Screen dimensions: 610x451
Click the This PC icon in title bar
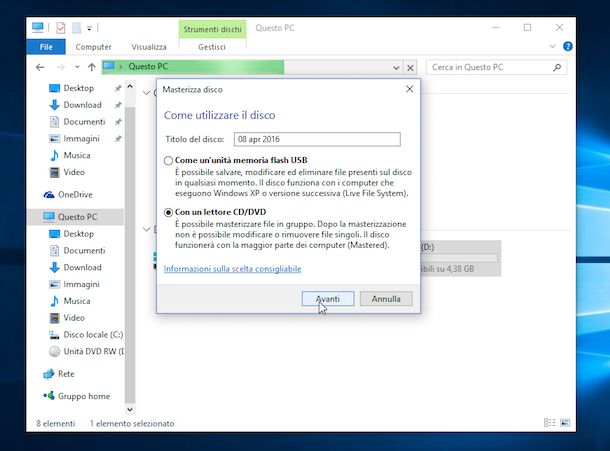38,28
